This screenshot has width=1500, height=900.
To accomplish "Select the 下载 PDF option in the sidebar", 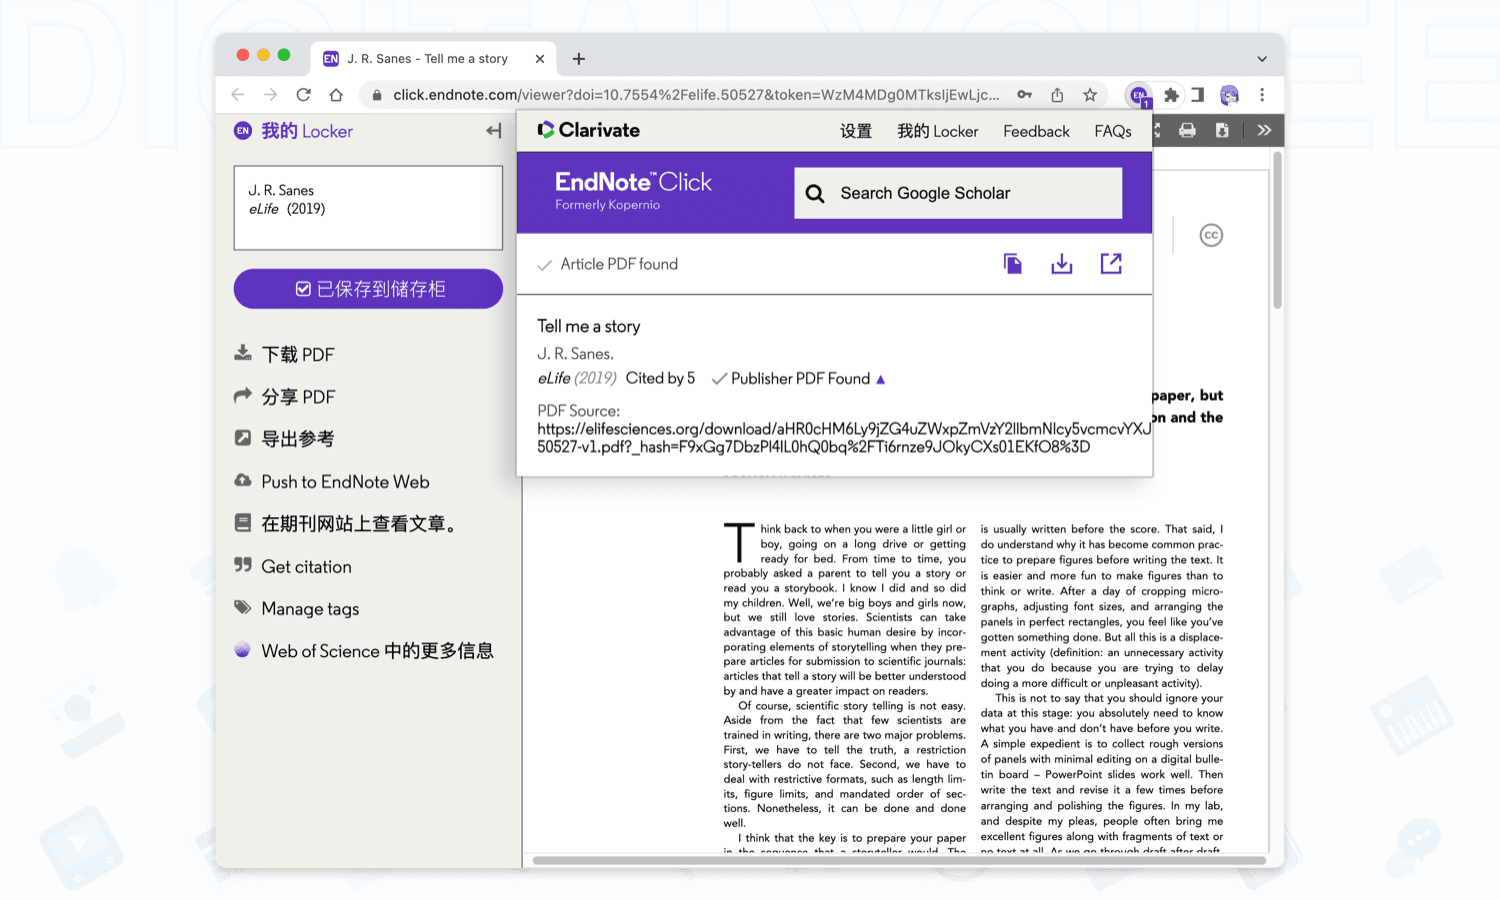I will click(x=291, y=353).
